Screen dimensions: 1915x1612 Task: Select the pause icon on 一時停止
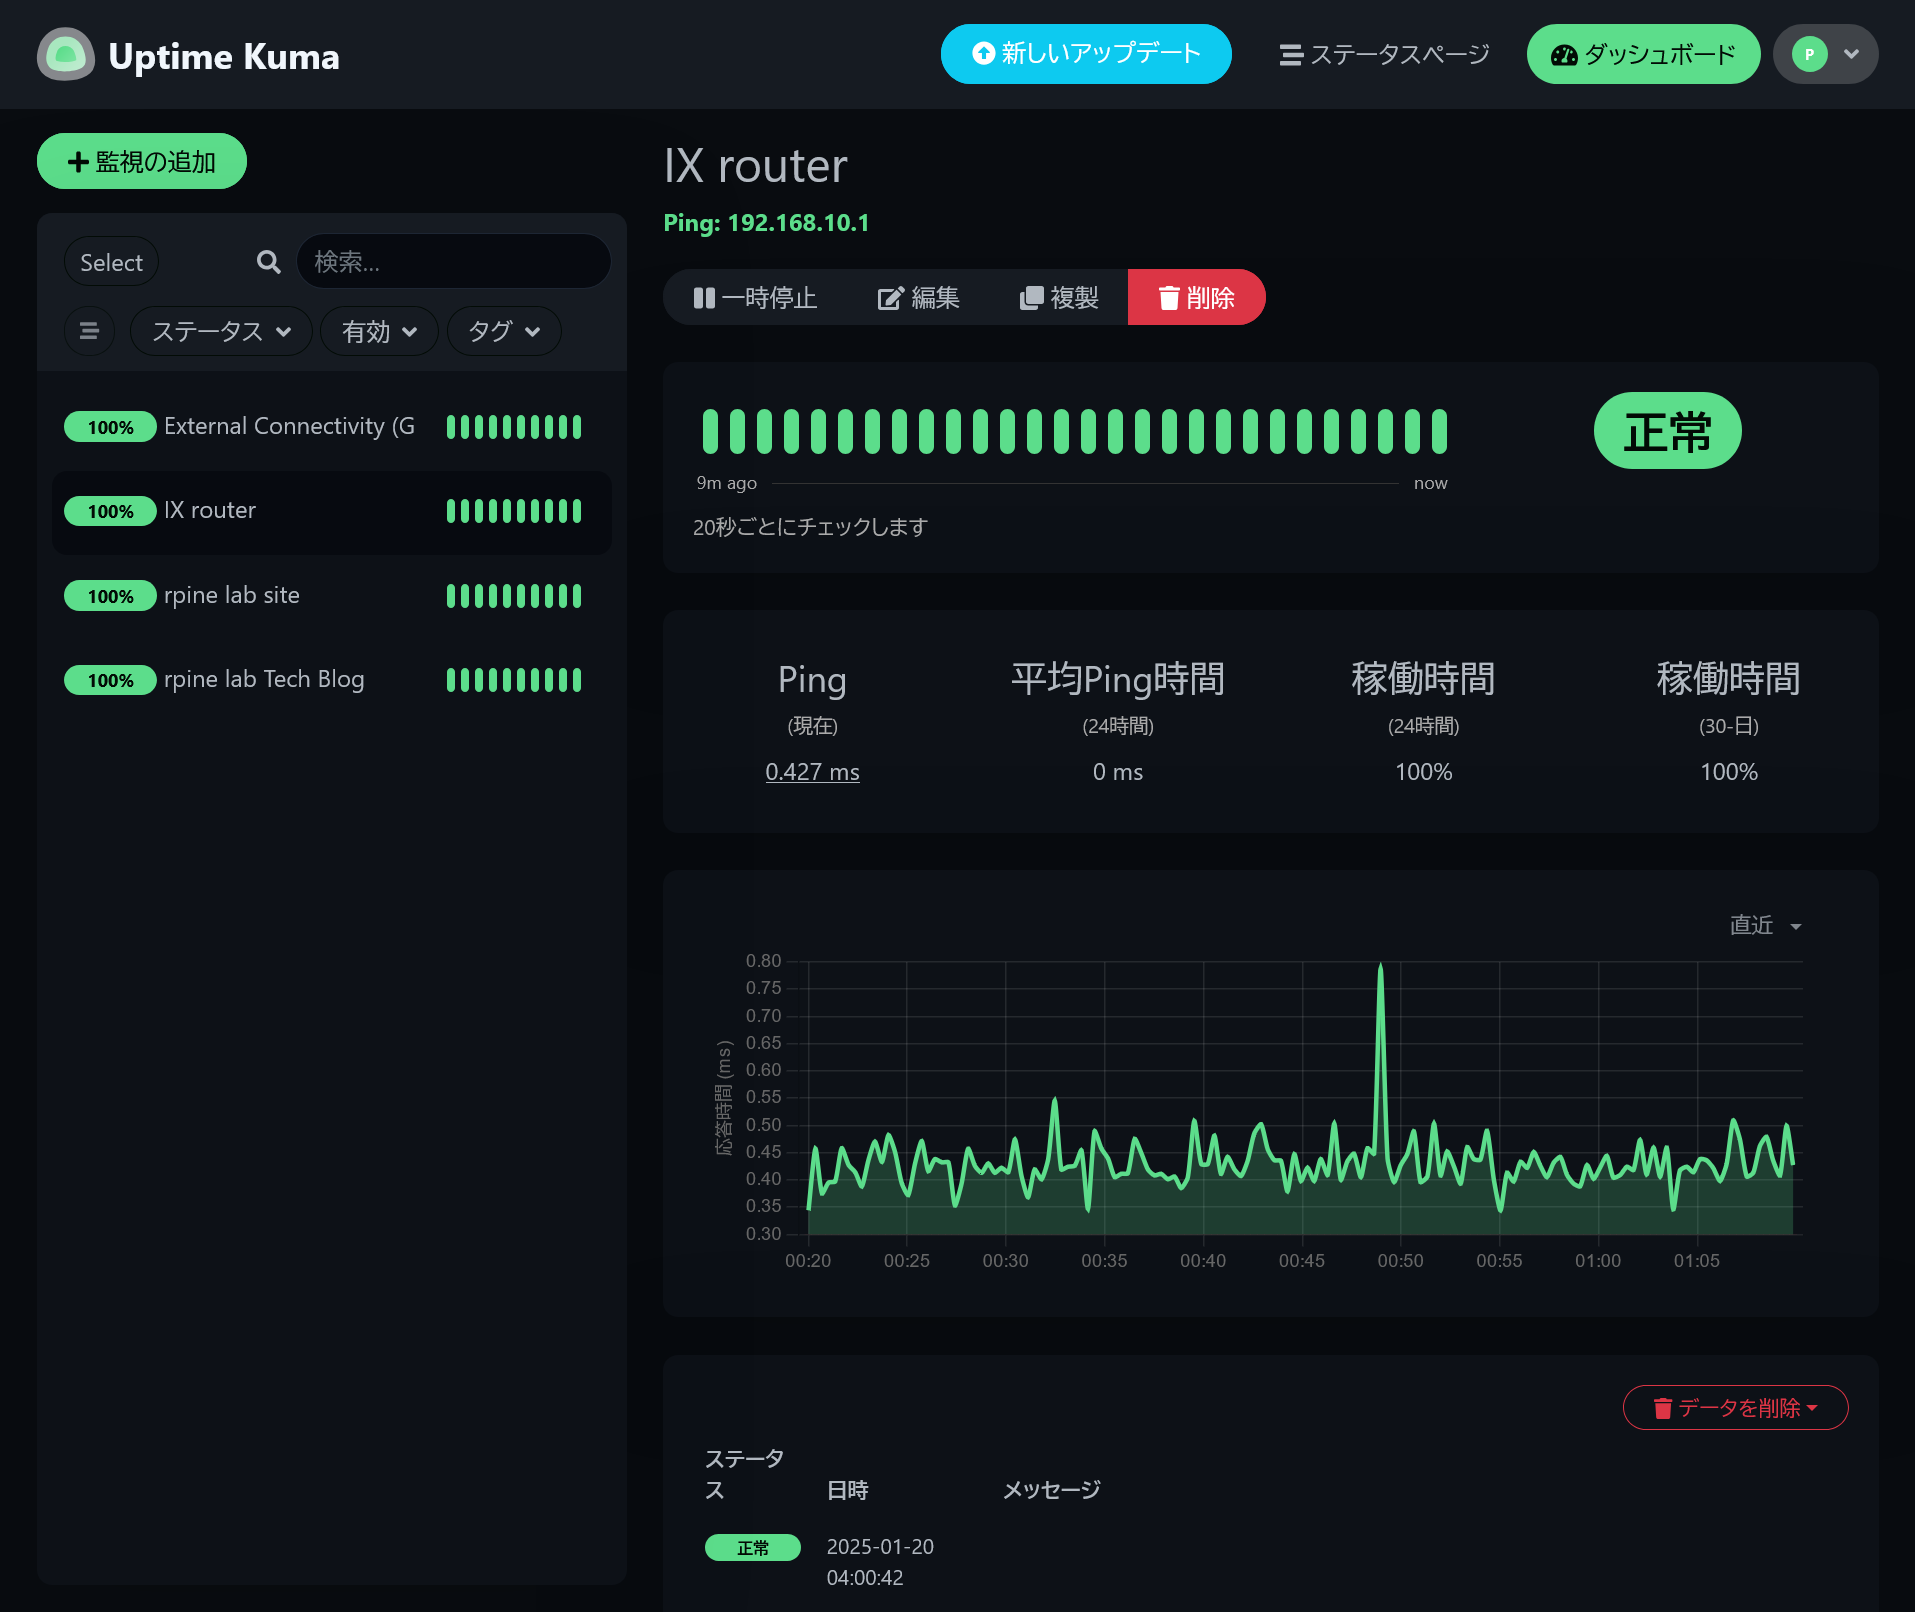[703, 297]
